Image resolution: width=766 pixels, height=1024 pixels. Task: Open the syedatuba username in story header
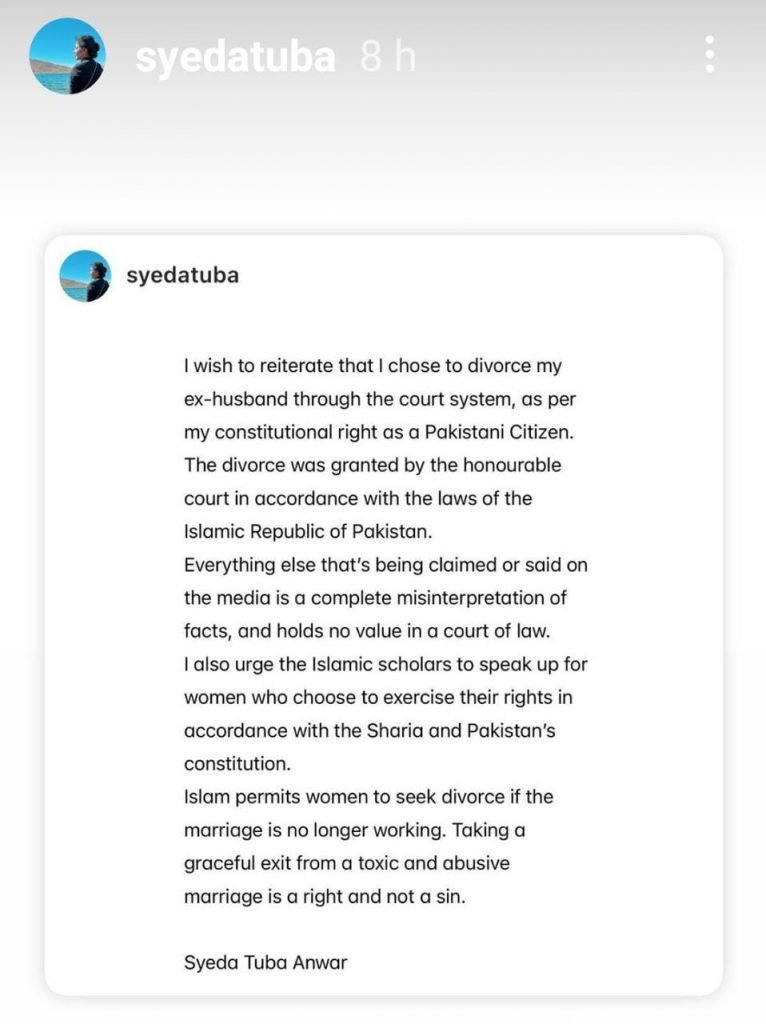pos(235,57)
